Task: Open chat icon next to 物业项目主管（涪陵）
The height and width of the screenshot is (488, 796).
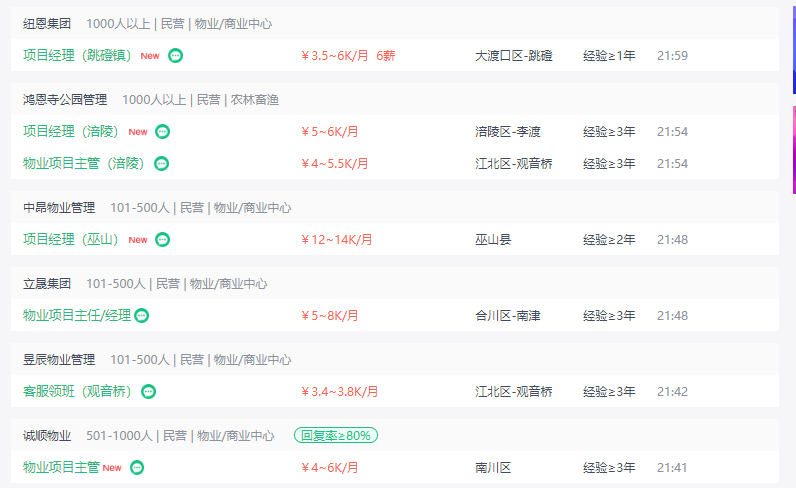Action: click(x=161, y=164)
